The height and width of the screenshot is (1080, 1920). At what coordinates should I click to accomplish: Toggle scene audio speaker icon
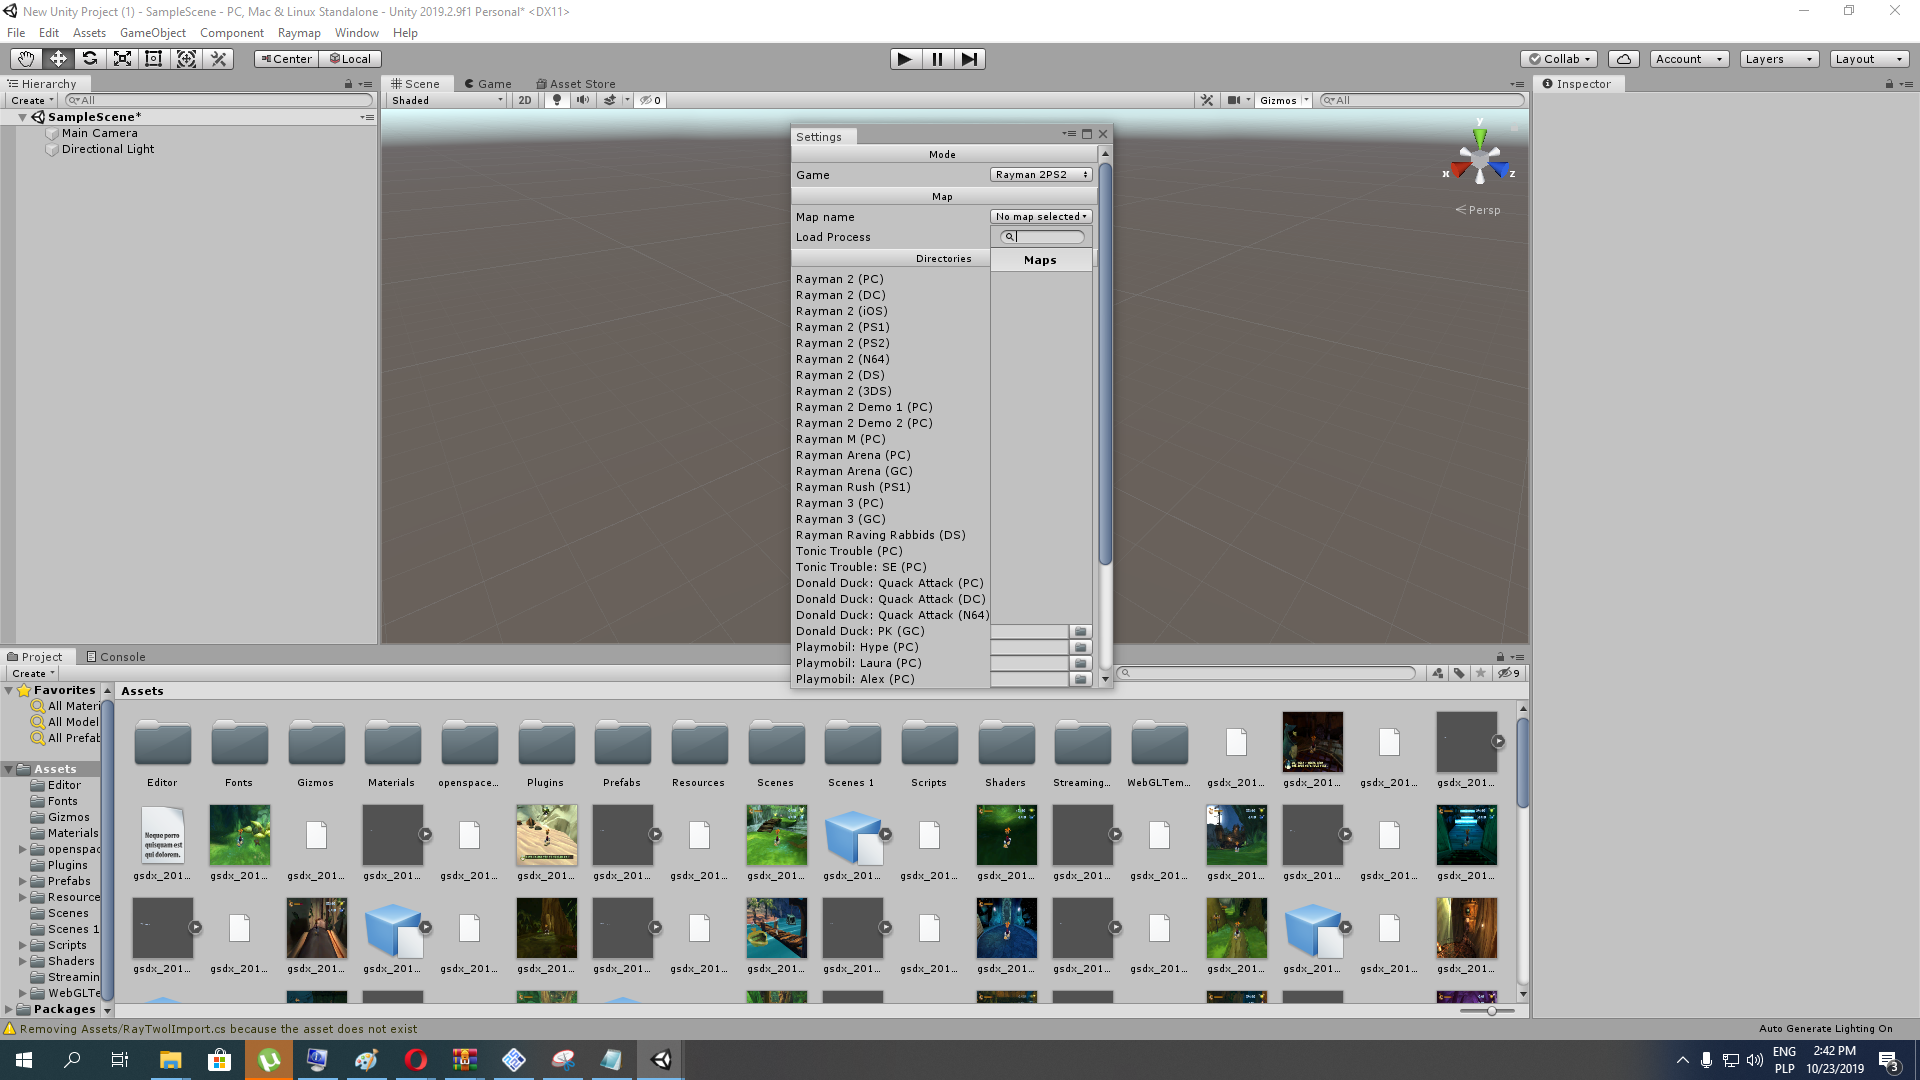pyautogui.click(x=582, y=100)
